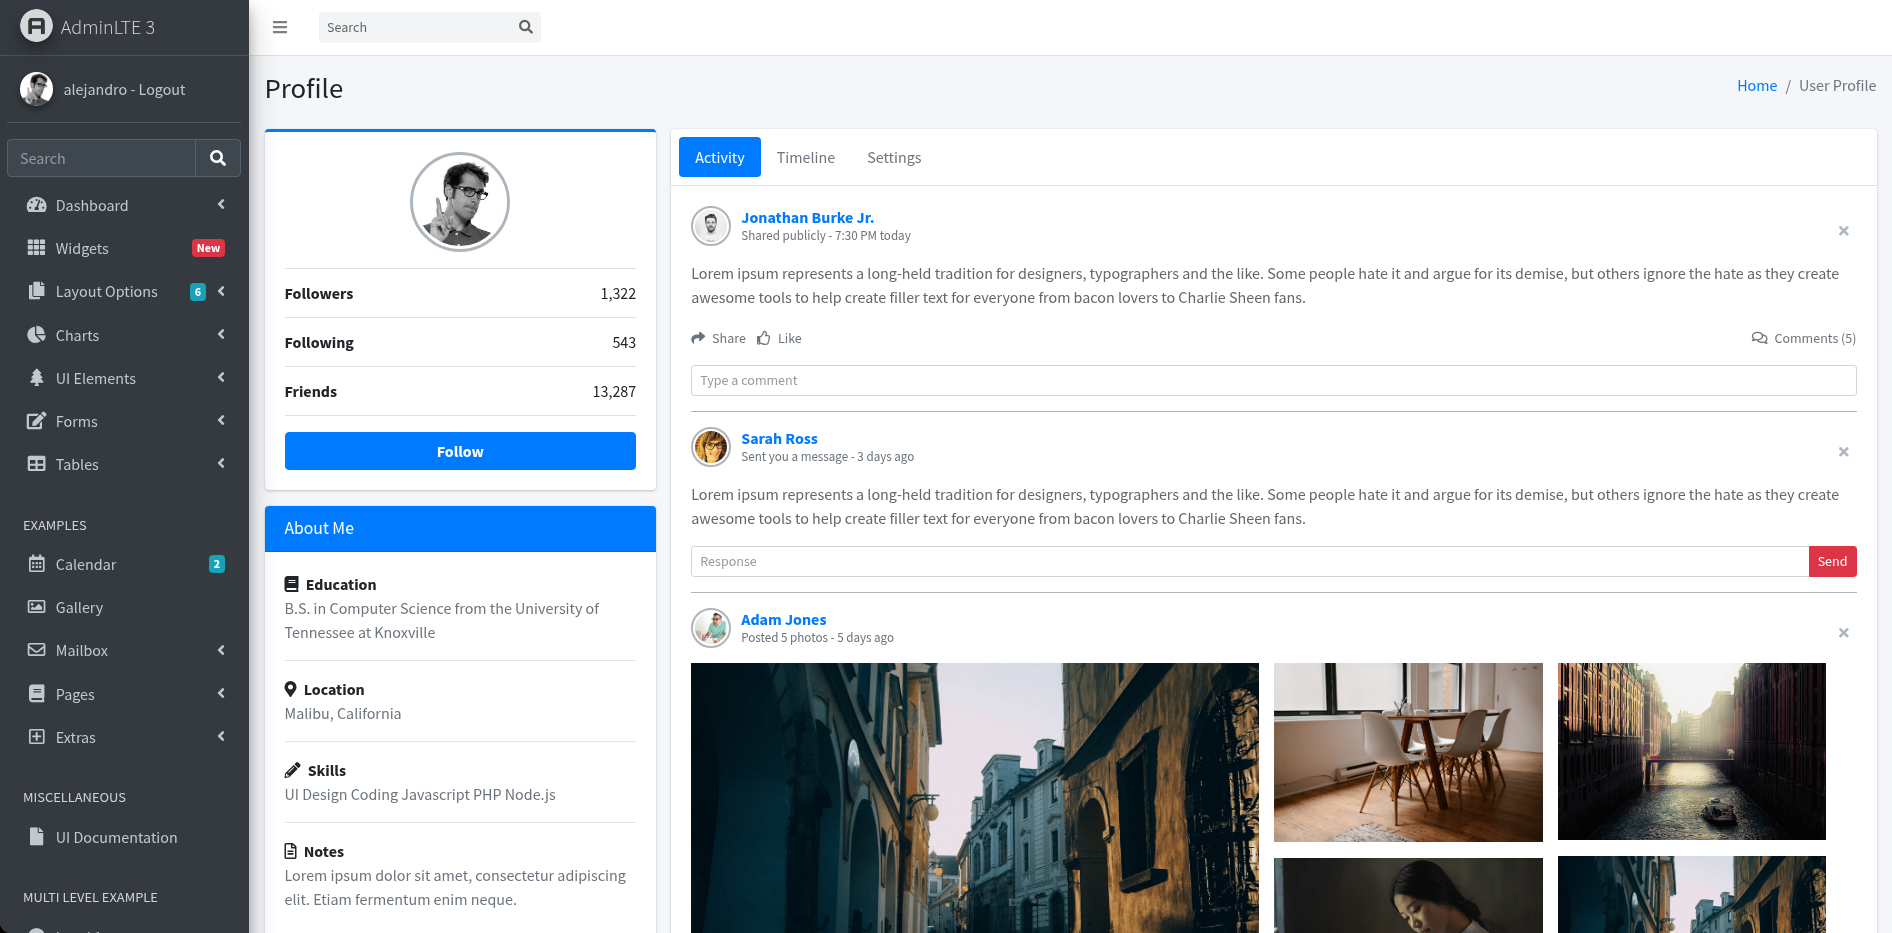Click the Forms edit icon
The image size is (1892, 933).
click(x=37, y=421)
